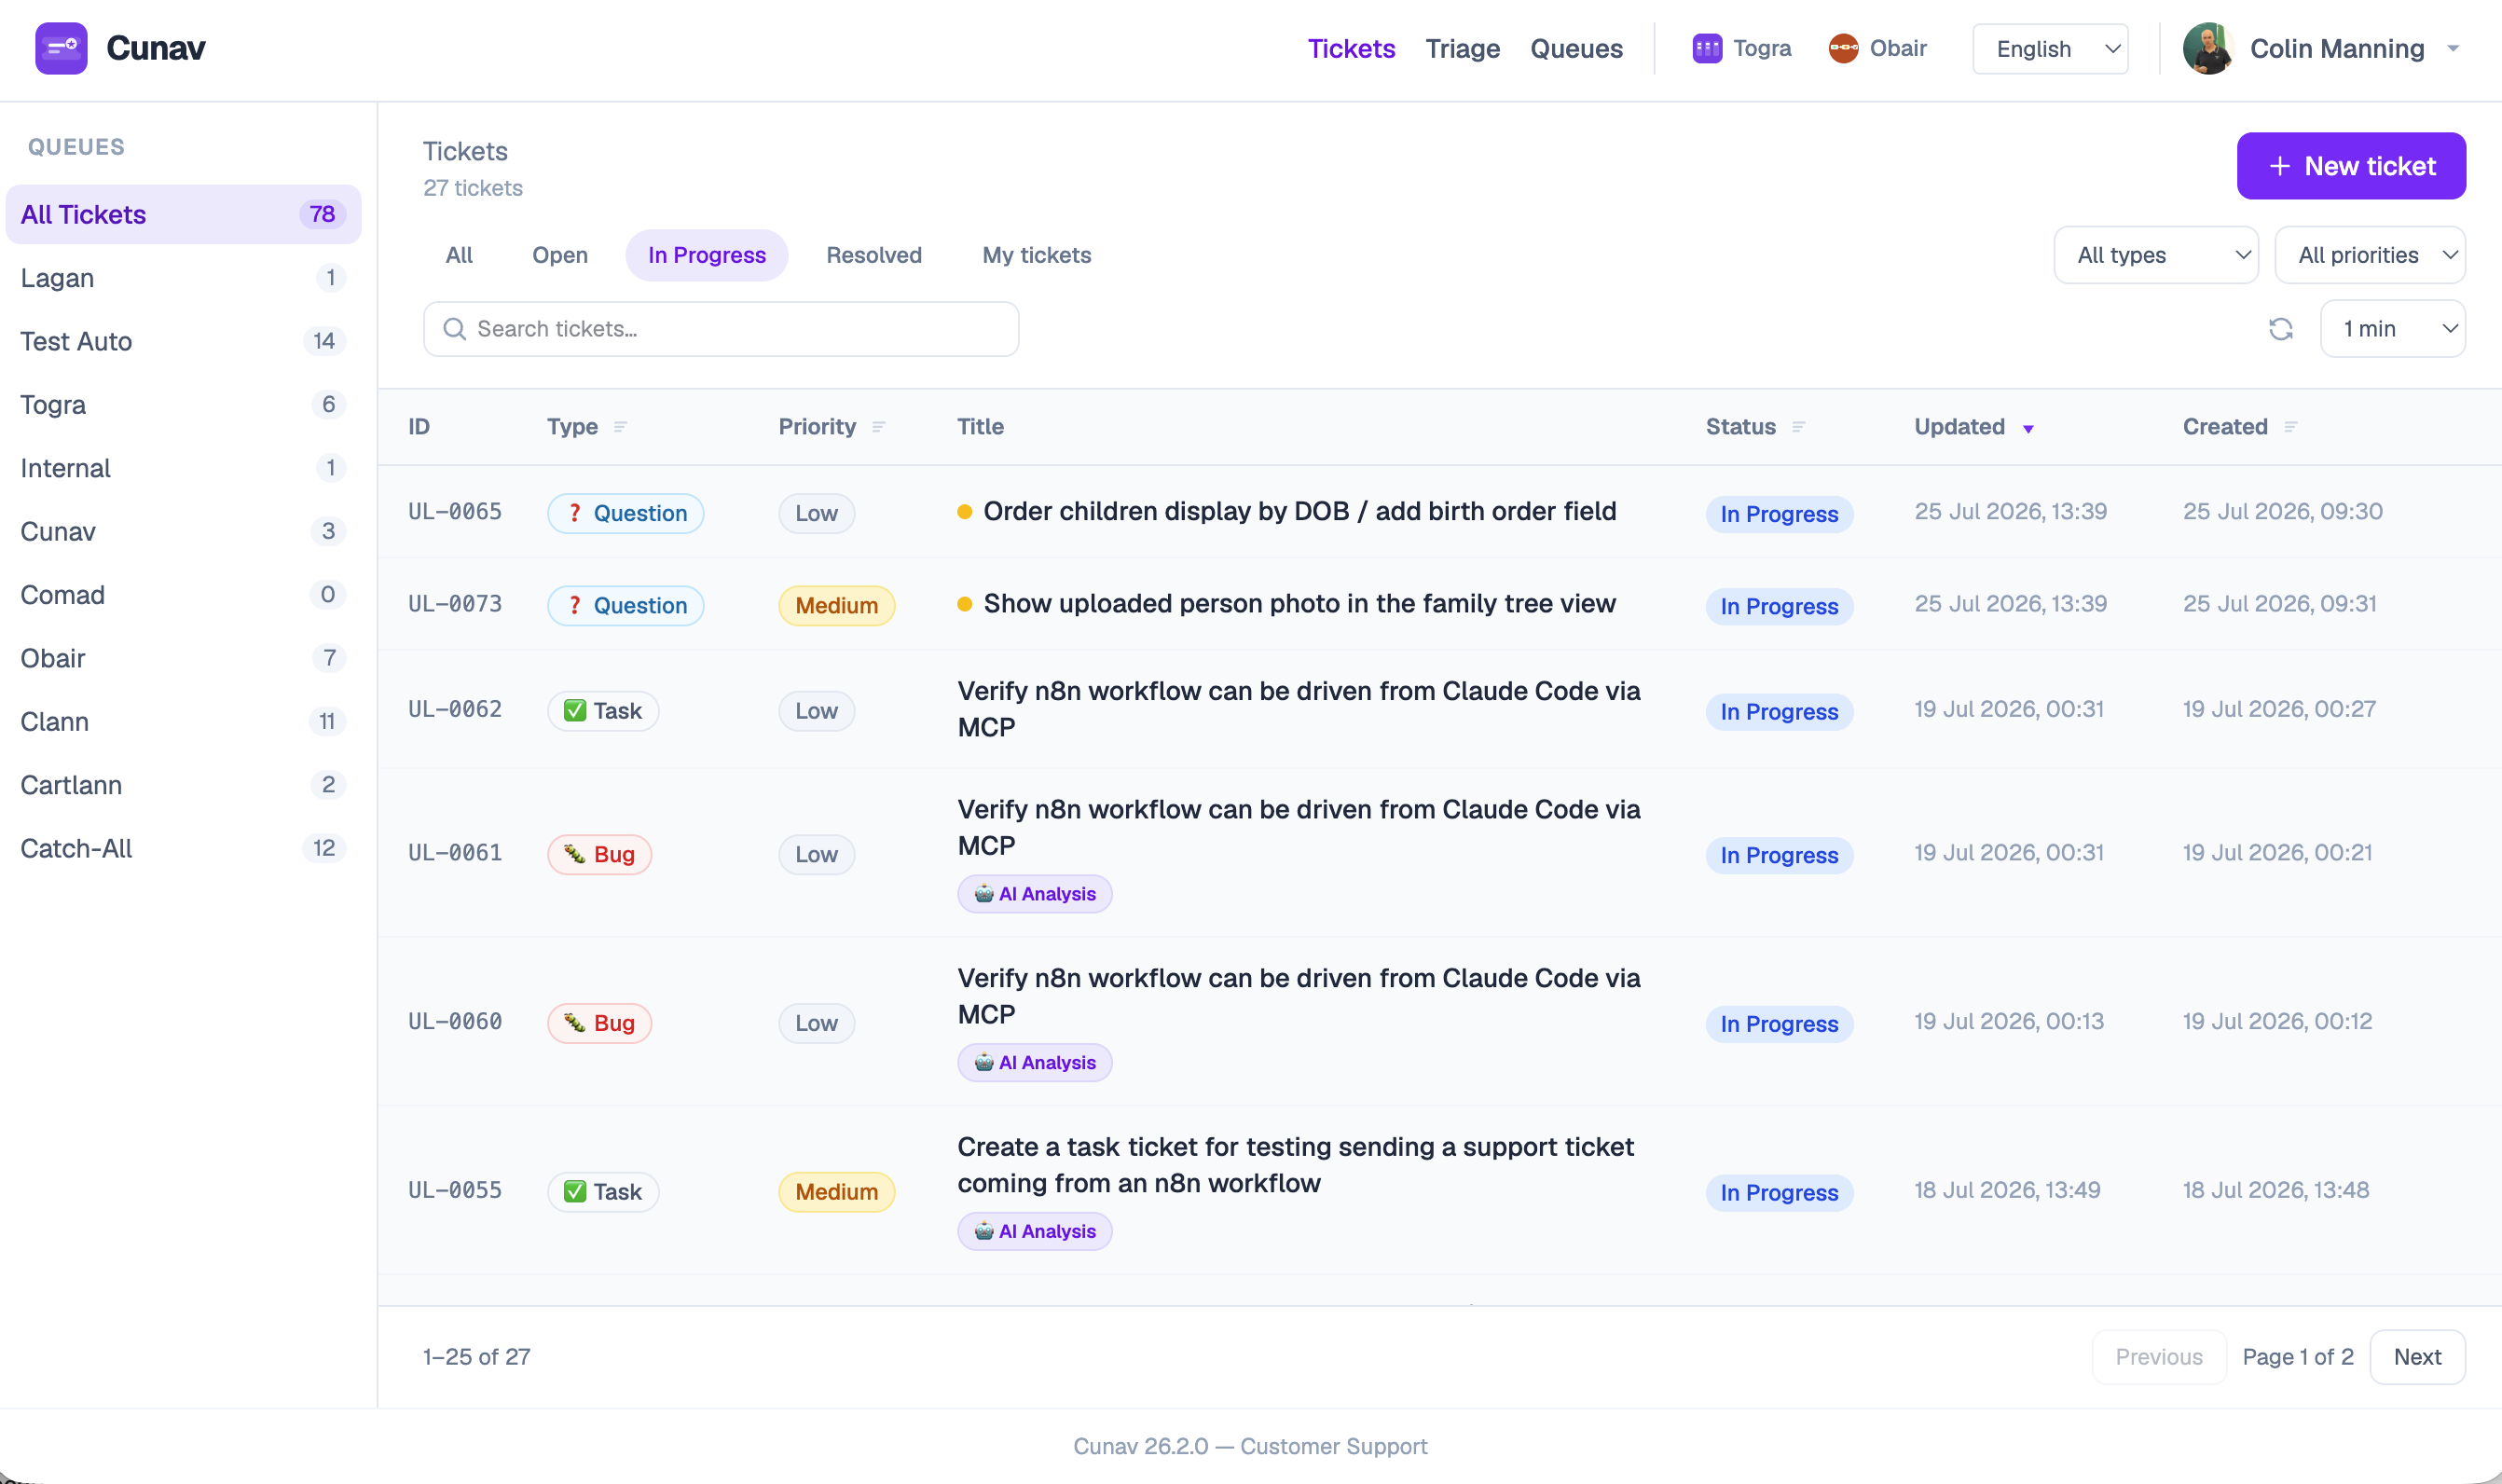The width and height of the screenshot is (2502, 1484).
Task: Click the New ticket button
Action: [x=2351, y=166]
